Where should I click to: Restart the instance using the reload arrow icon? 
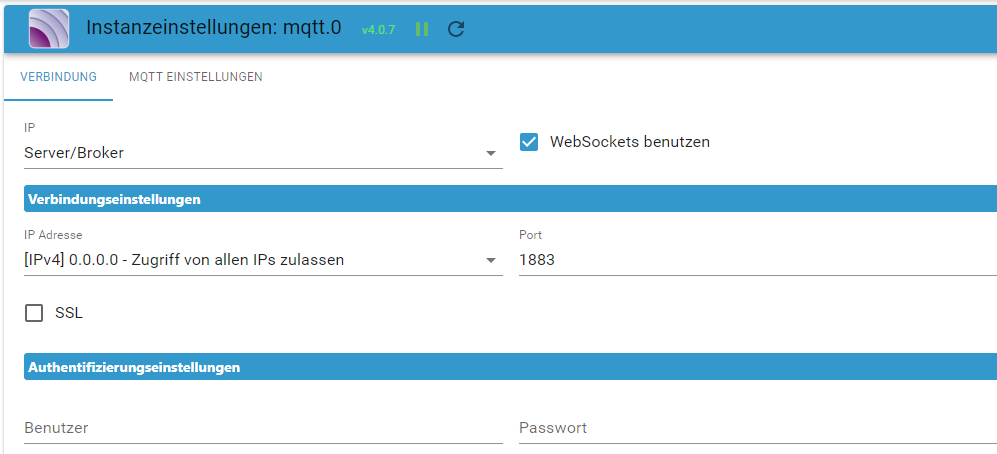click(x=456, y=29)
